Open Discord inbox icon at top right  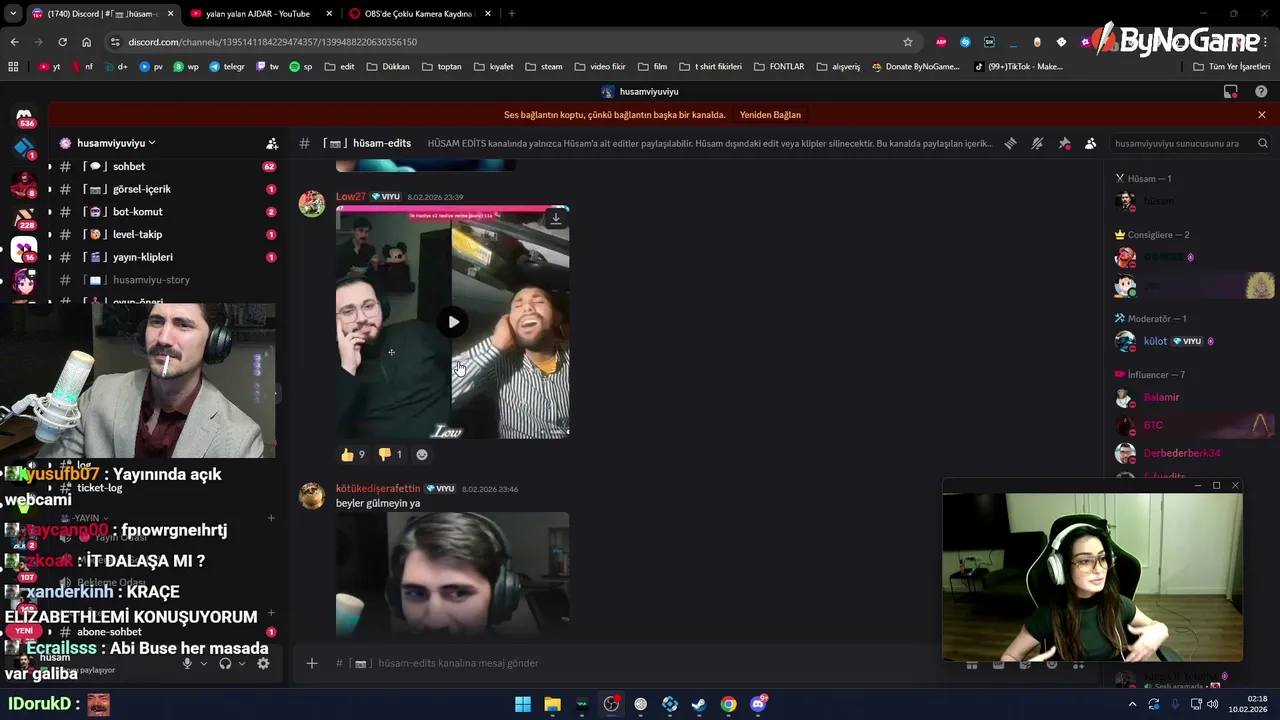click(1231, 91)
